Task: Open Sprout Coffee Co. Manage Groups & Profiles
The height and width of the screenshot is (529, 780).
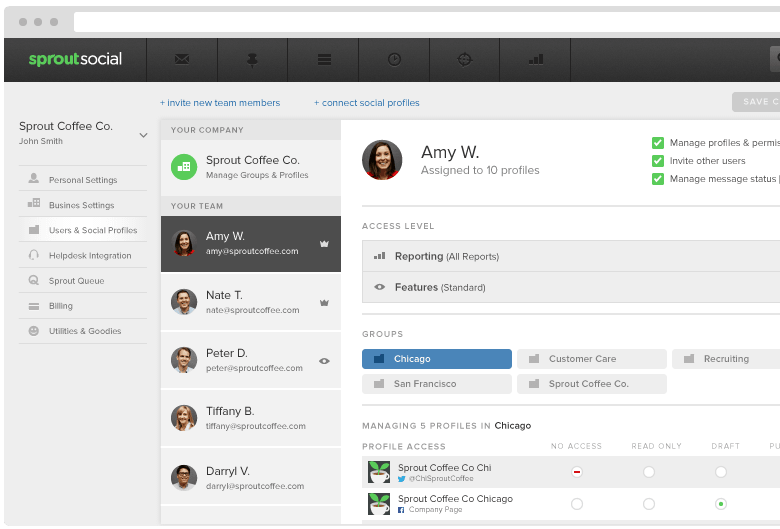Action: click(251, 167)
